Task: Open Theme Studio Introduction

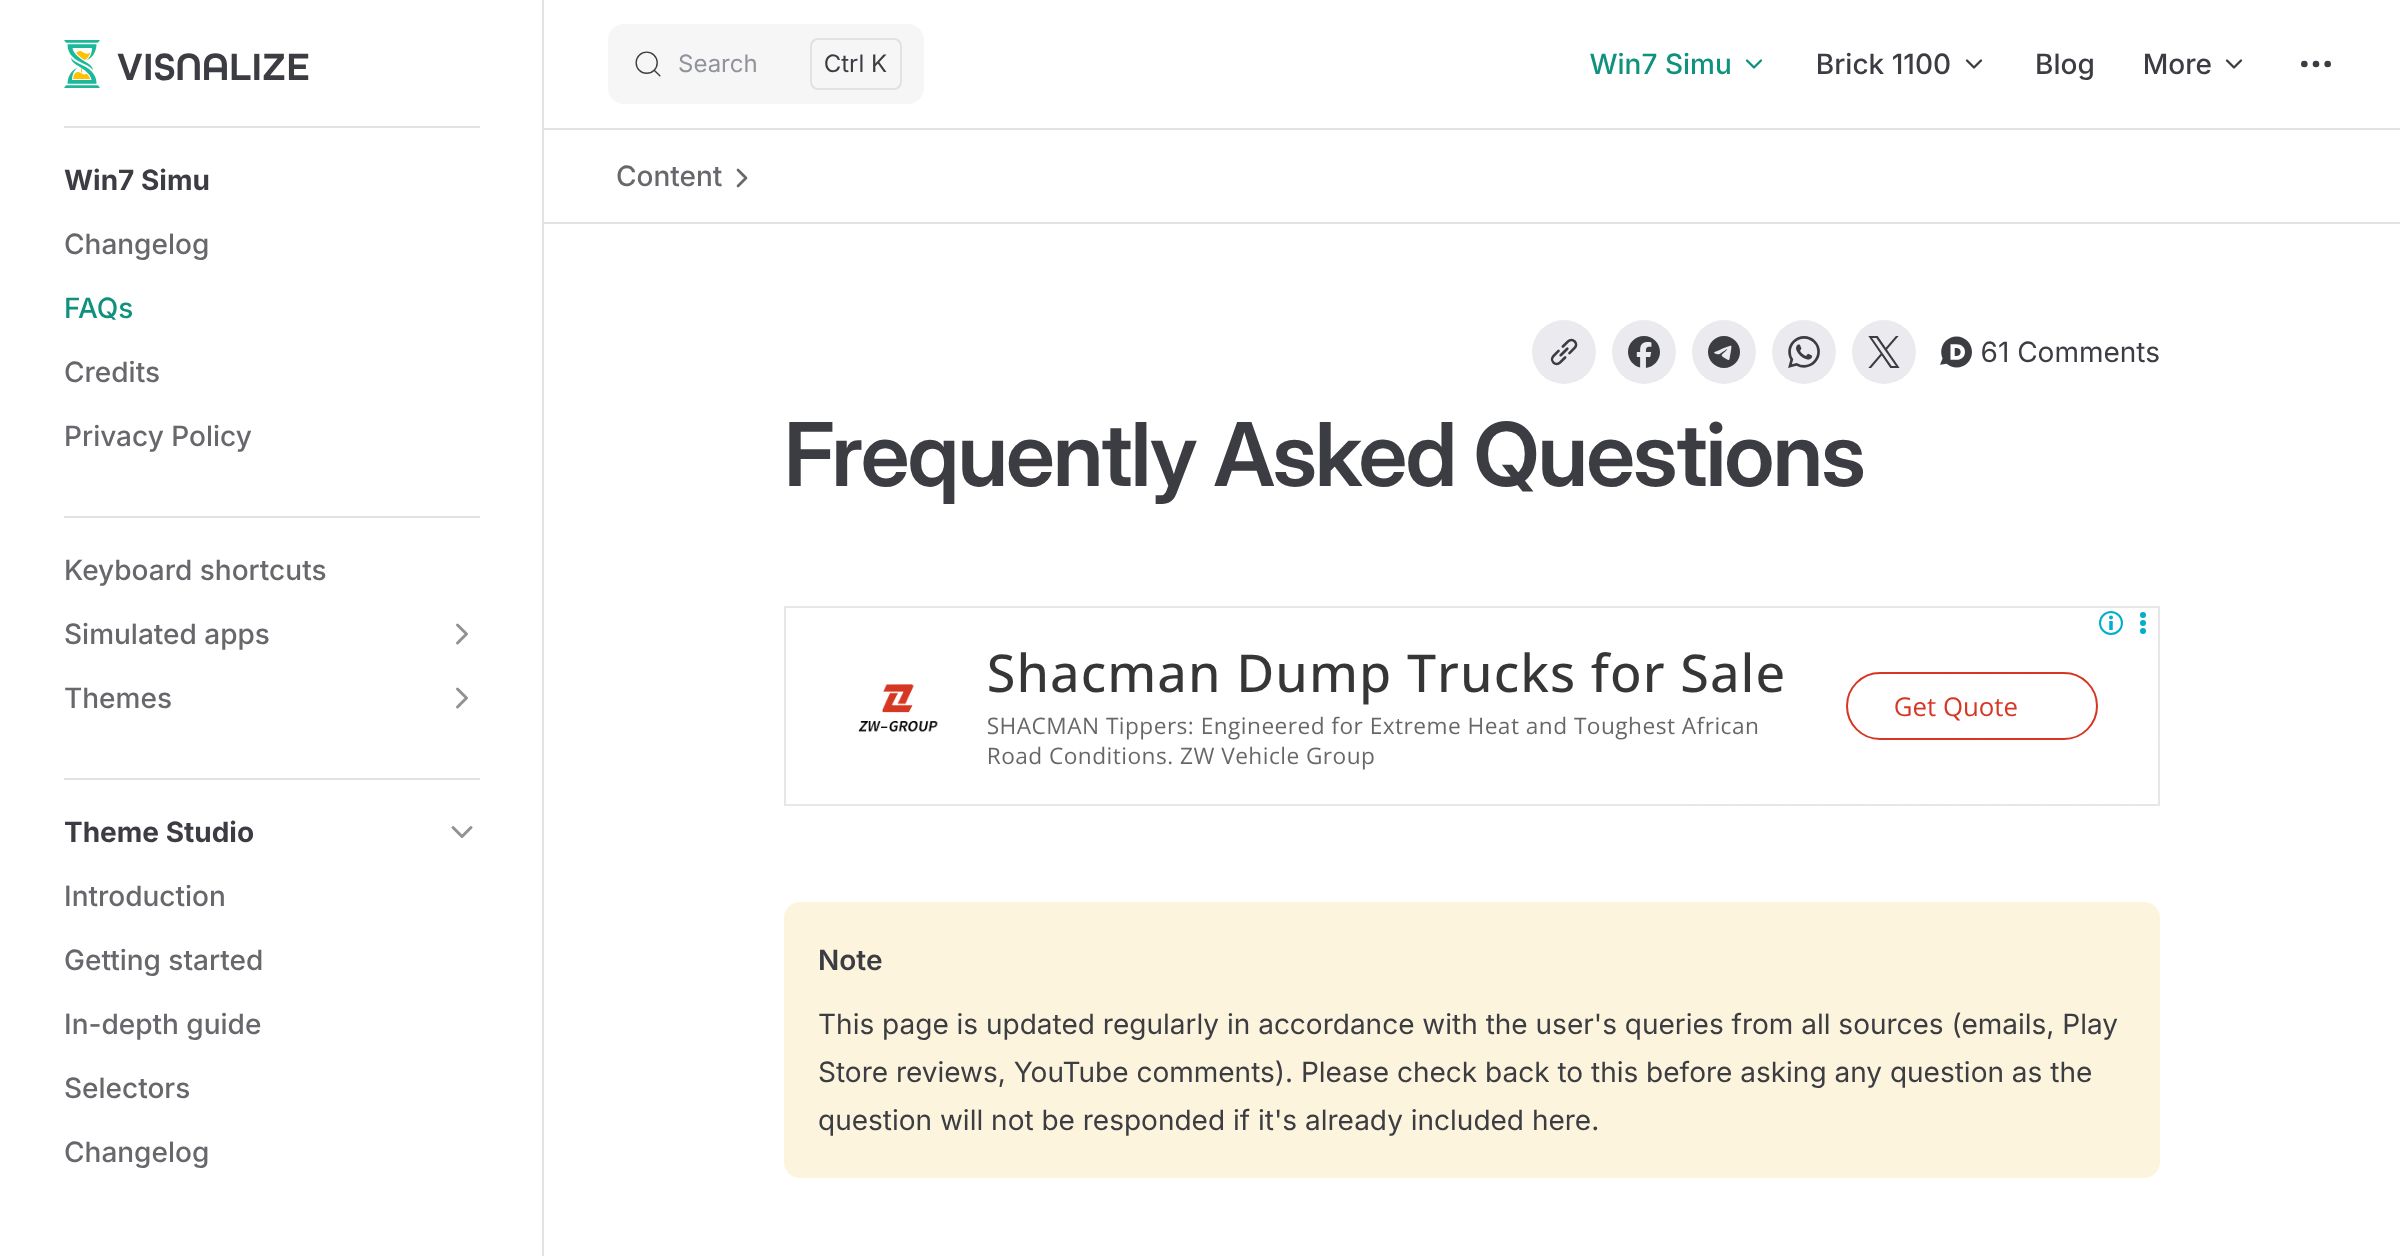Action: coord(144,896)
